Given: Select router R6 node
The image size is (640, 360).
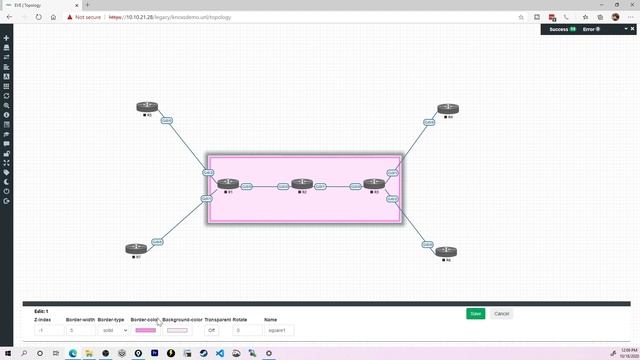Looking at the screenshot, I should 446,251.
